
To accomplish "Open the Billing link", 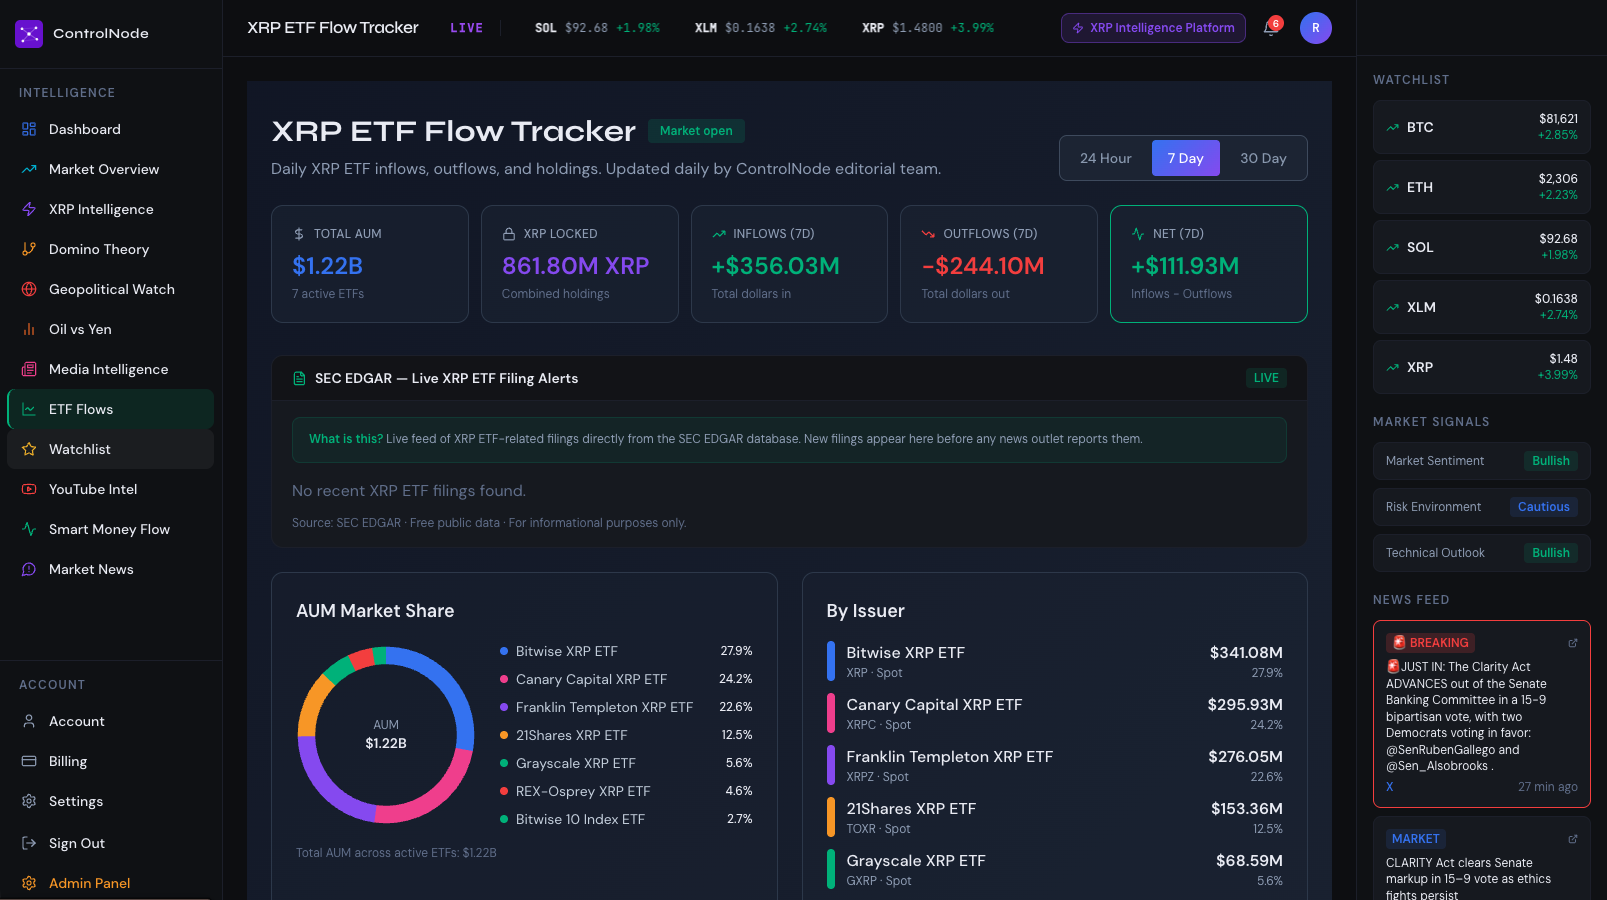I will click(111, 761).
